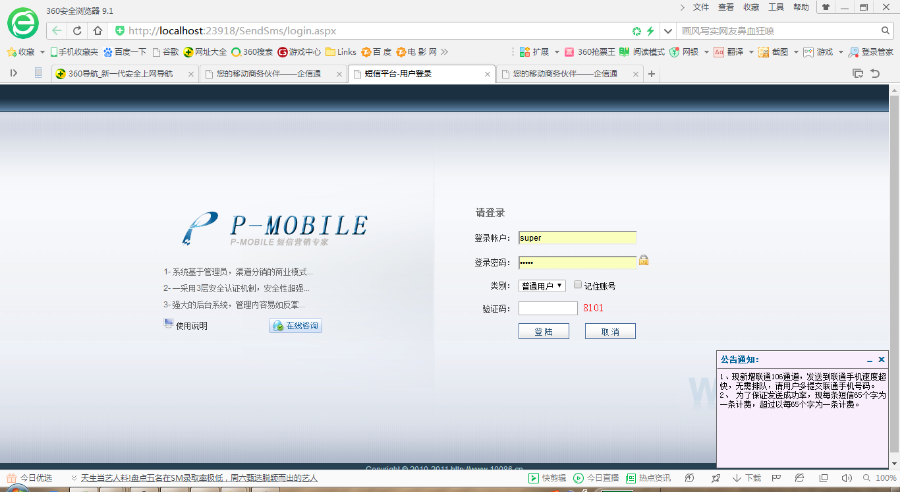900x492 pixels.
Task: Open the 文件 menu
Action: (701, 7)
